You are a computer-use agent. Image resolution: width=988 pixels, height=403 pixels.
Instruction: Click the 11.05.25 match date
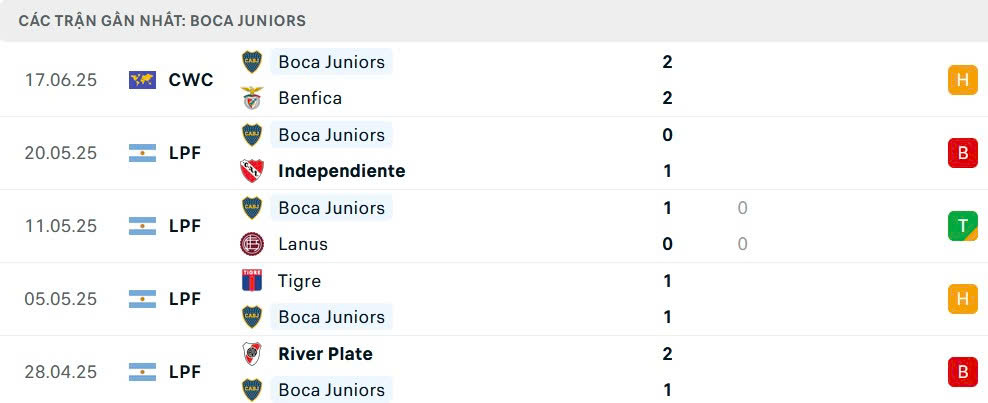click(x=61, y=226)
